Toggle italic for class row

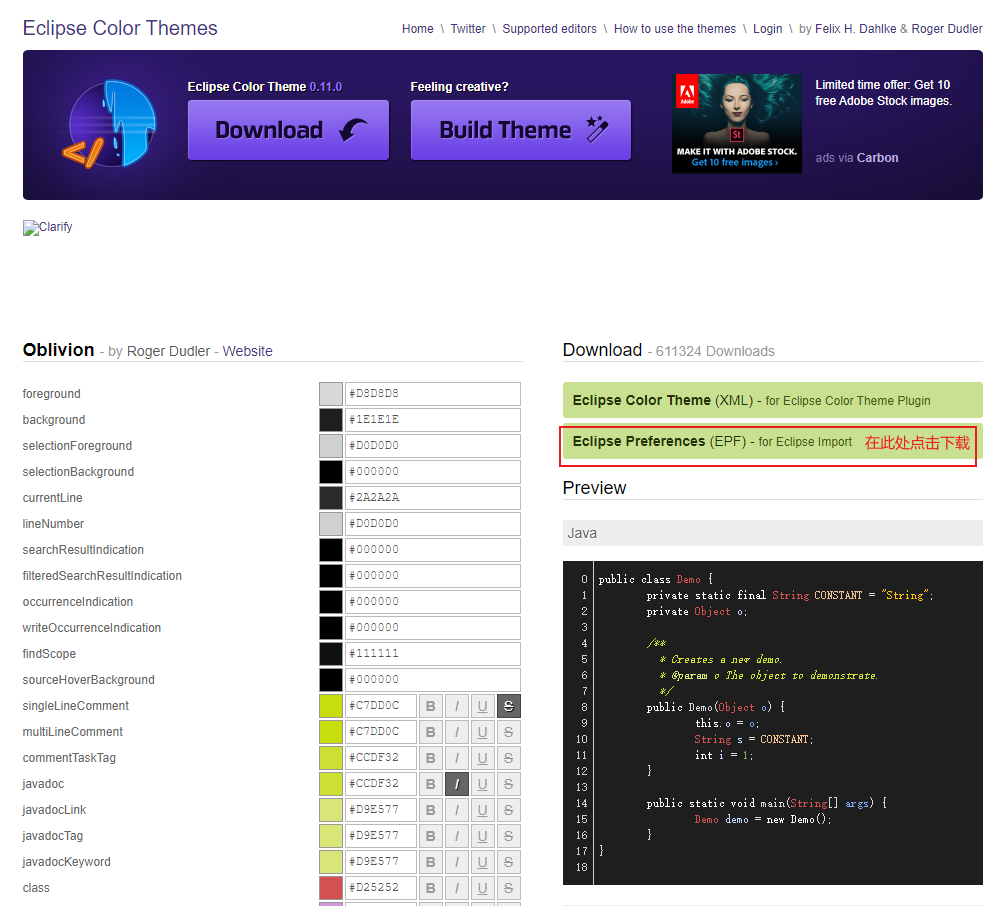[457, 888]
